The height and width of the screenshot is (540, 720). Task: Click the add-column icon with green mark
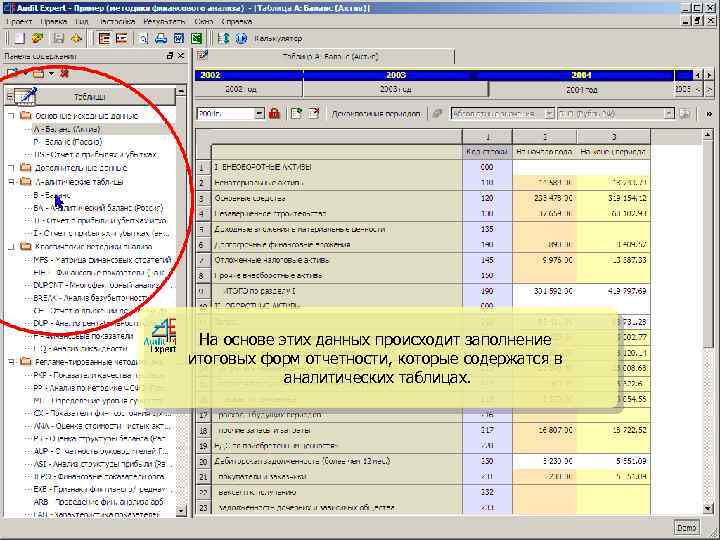297,113
